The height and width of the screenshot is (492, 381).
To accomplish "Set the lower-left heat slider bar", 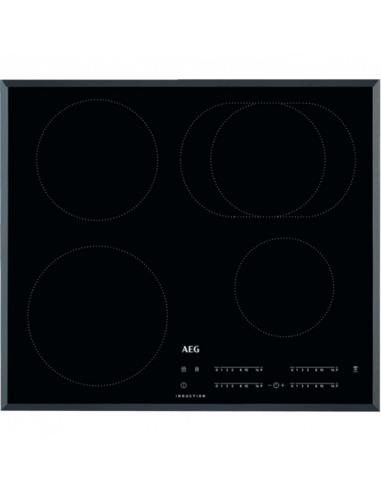I will click(x=239, y=385).
